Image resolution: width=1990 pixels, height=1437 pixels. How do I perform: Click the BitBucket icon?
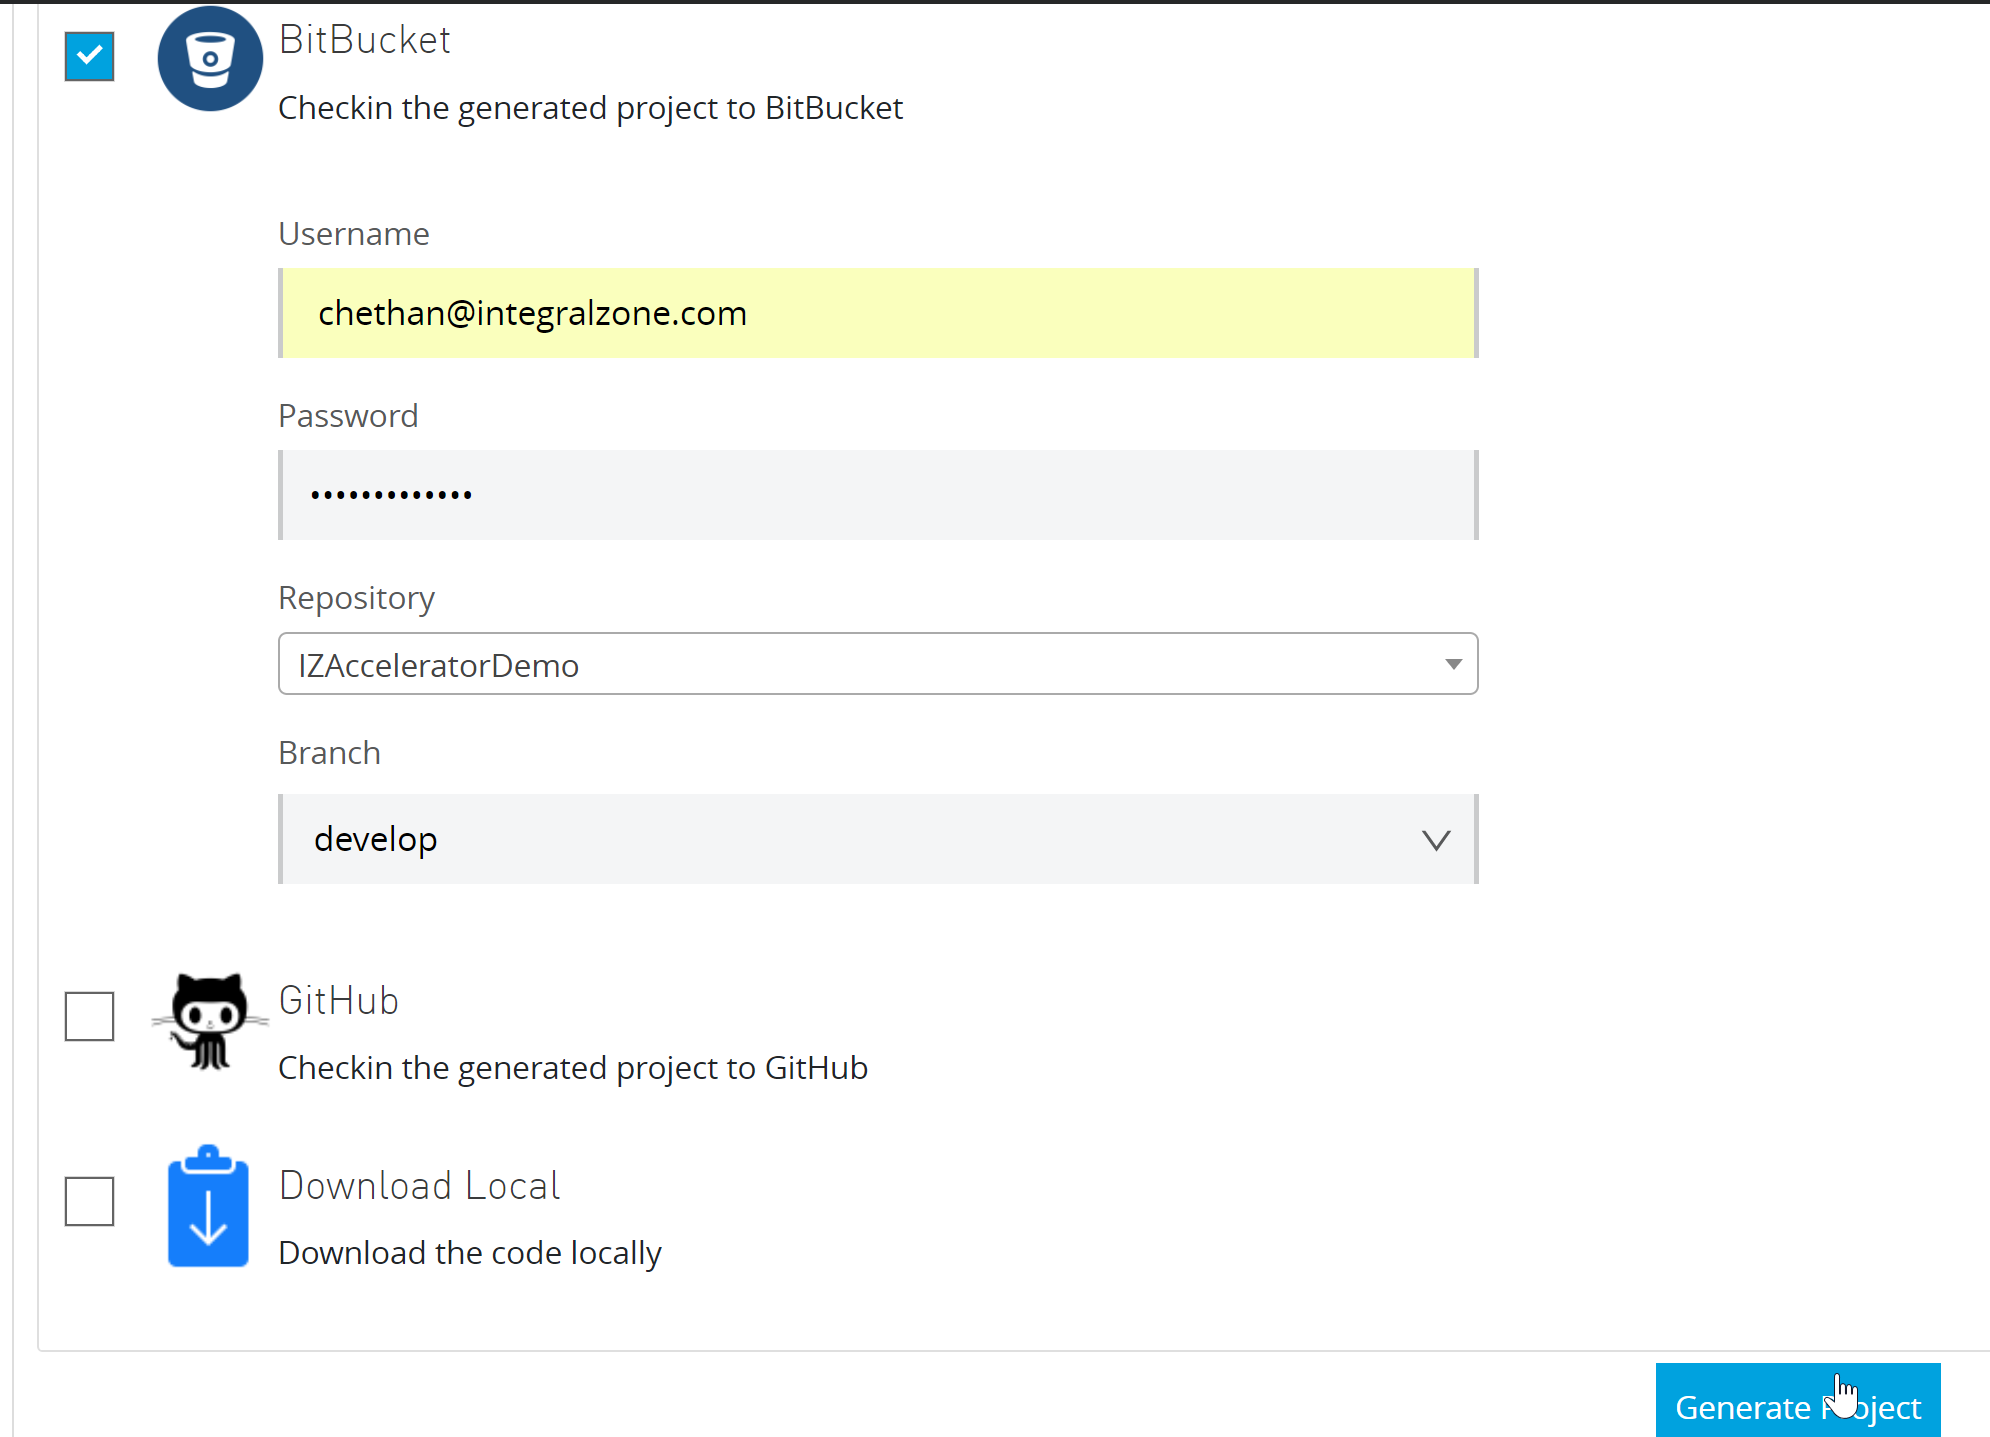pyautogui.click(x=209, y=56)
